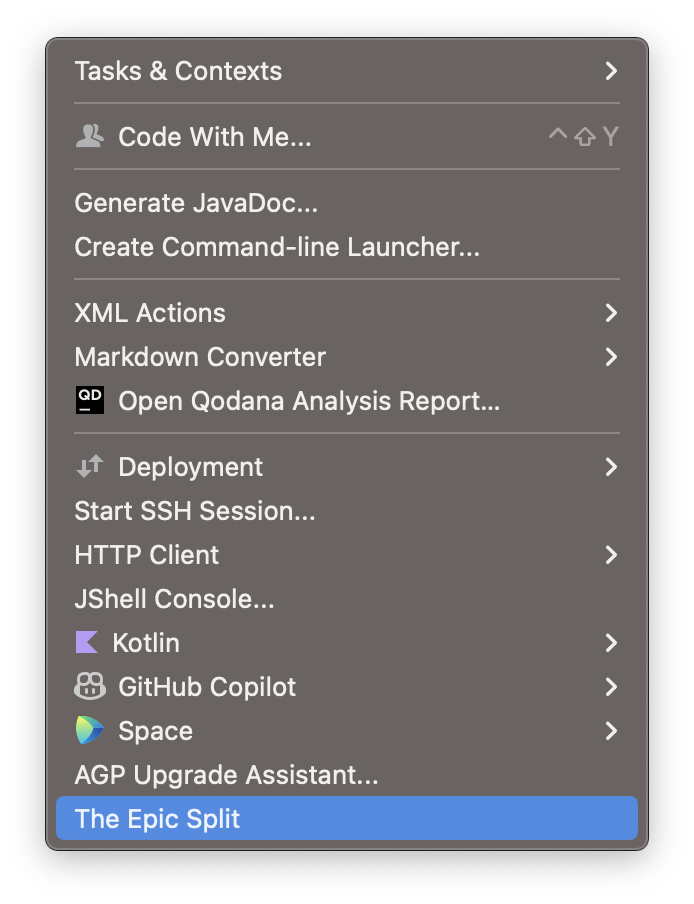Click the GitHub Copilot icon

[89, 687]
